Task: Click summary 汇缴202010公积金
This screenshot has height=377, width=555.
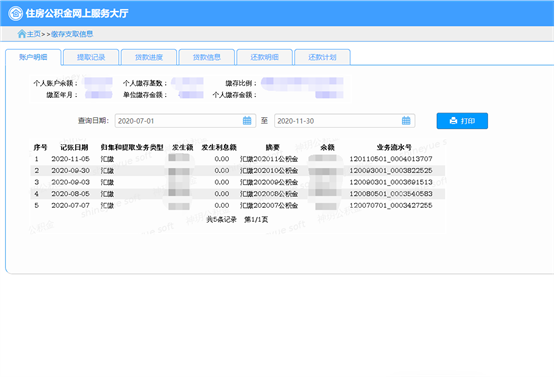Action: click(x=269, y=171)
